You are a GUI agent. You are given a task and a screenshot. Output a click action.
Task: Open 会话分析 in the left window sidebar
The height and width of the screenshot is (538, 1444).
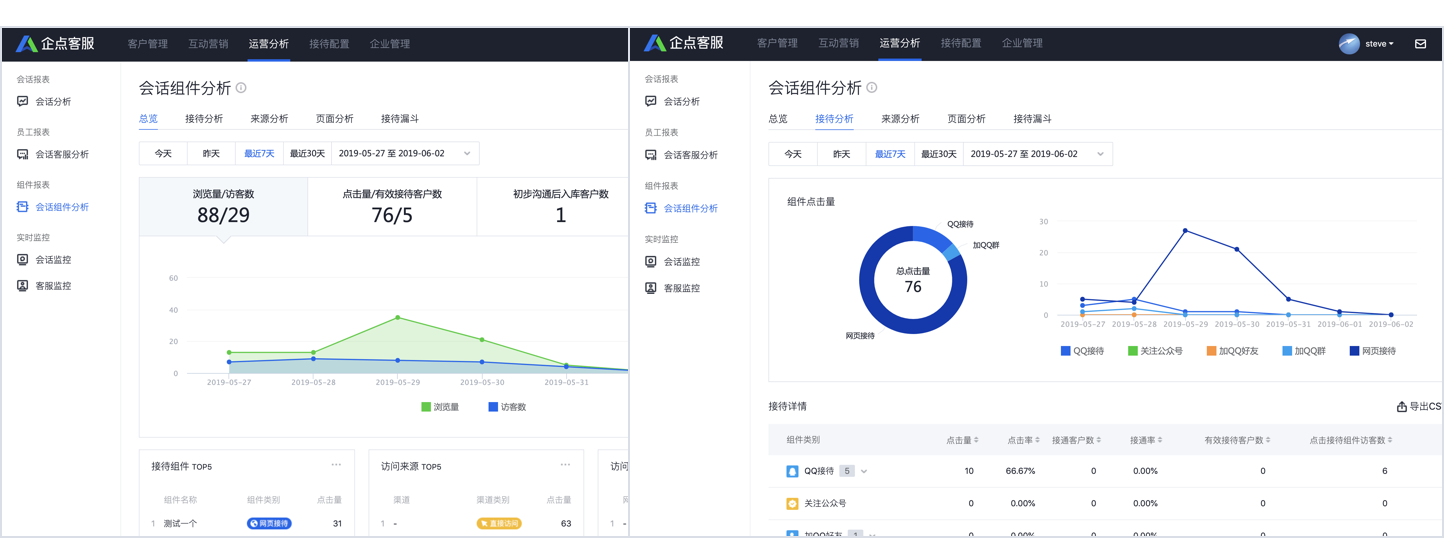[x=44, y=102]
